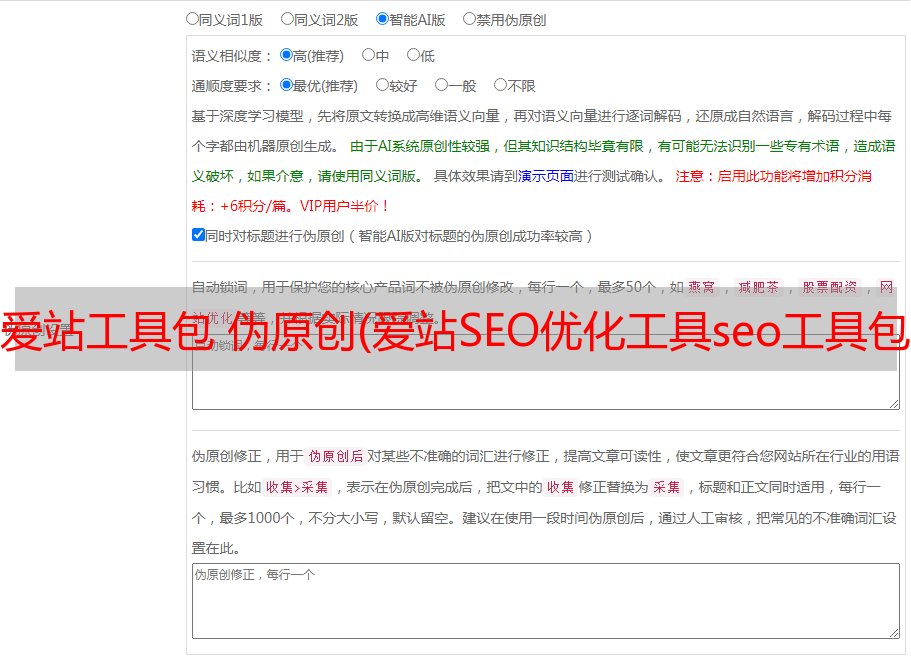Screen dimensions: 911x658
Task: Click the 收集>采集 example tag
Action: [297, 487]
